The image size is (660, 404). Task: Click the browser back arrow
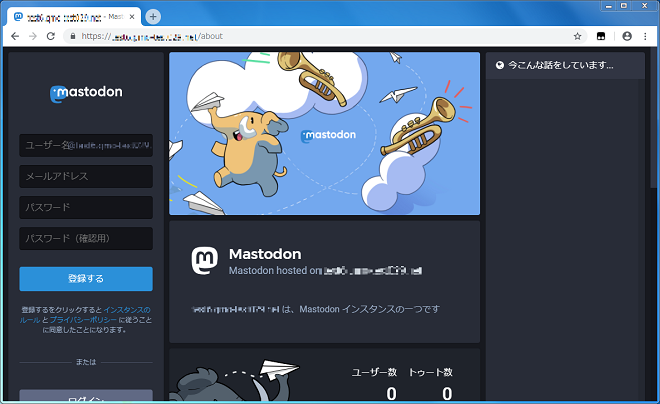tap(15, 36)
